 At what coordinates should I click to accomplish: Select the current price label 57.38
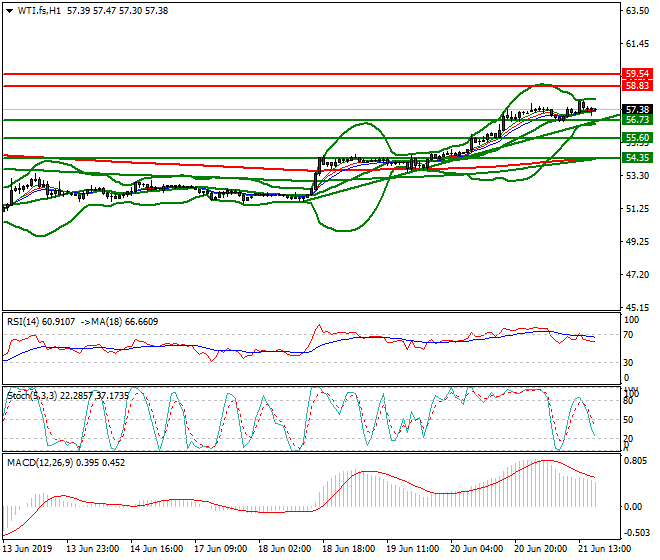(637, 110)
